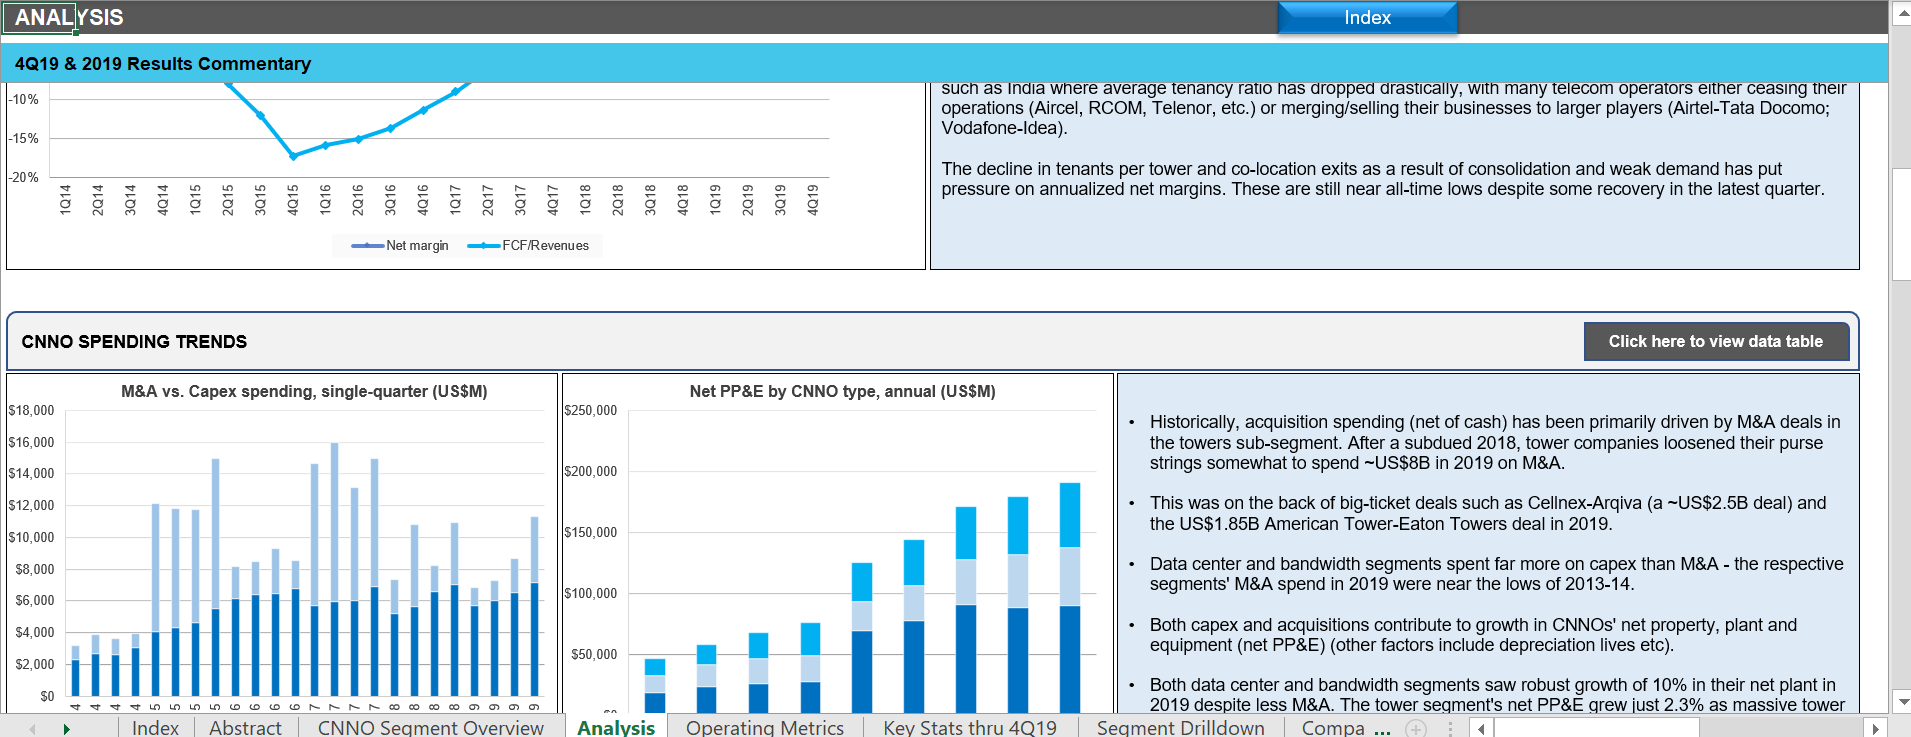The image size is (1911, 737).
Task: Click the add new sheet plus icon
Action: [1416, 728]
